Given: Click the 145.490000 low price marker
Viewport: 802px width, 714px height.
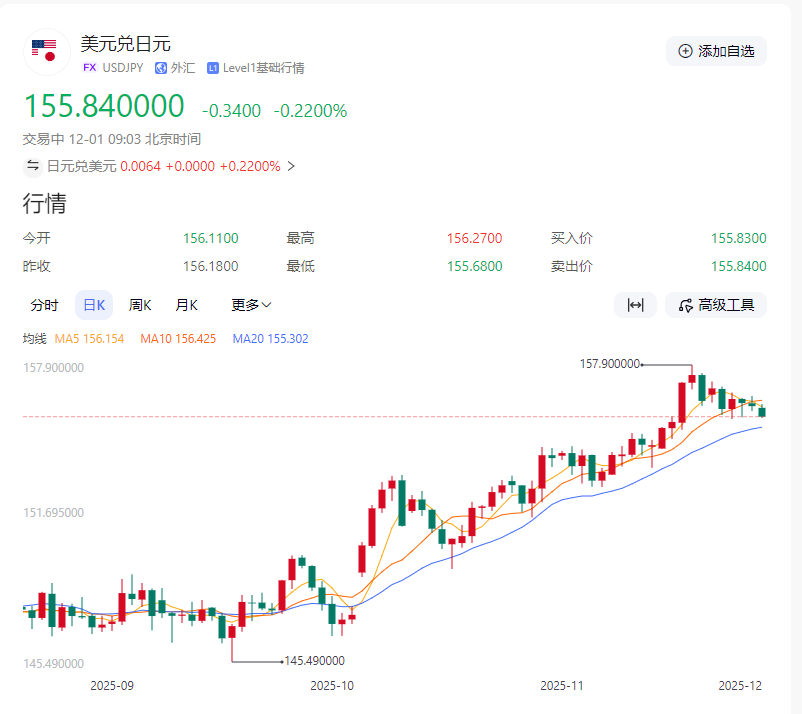Looking at the screenshot, I should coord(314,661).
